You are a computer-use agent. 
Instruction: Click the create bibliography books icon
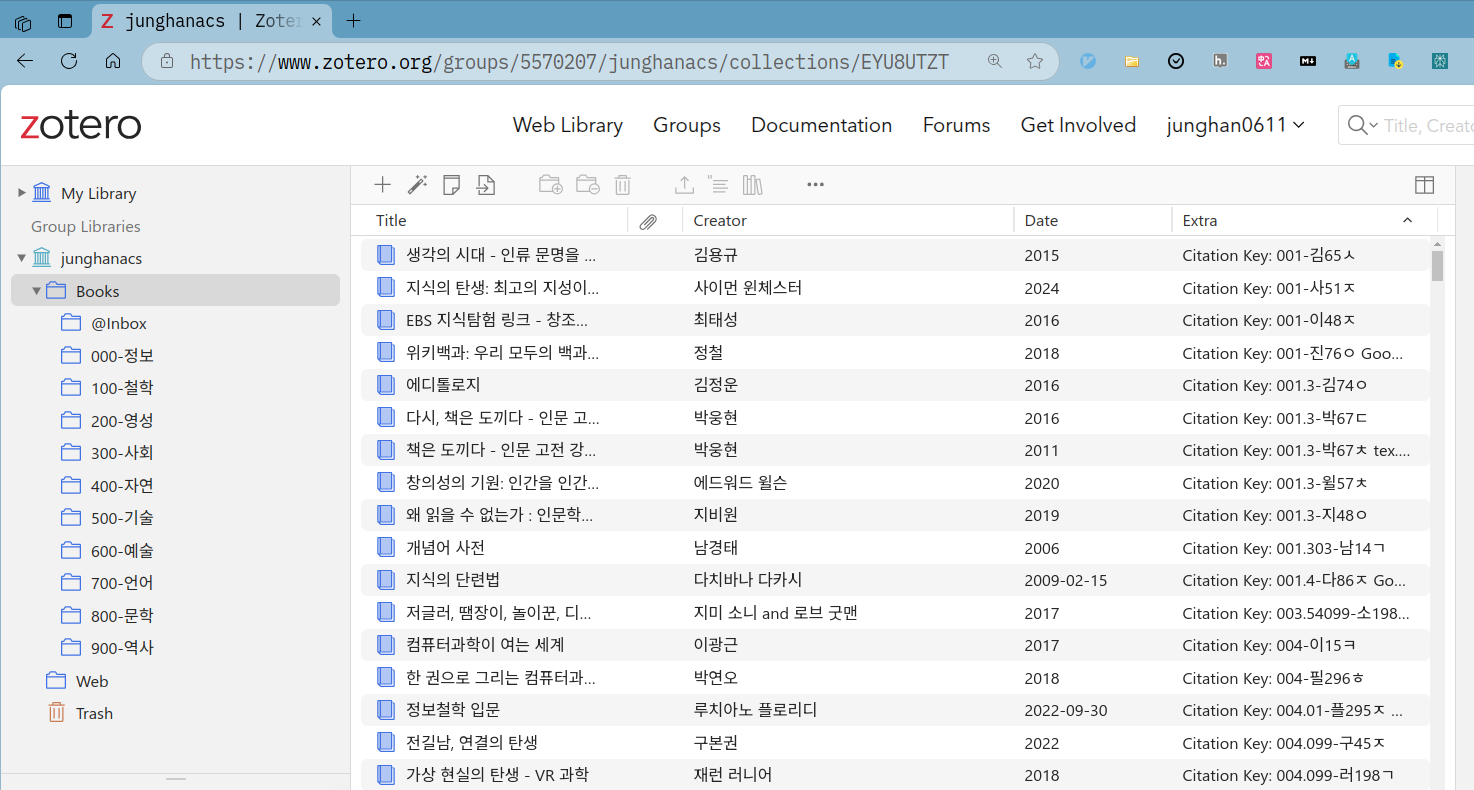click(x=752, y=184)
